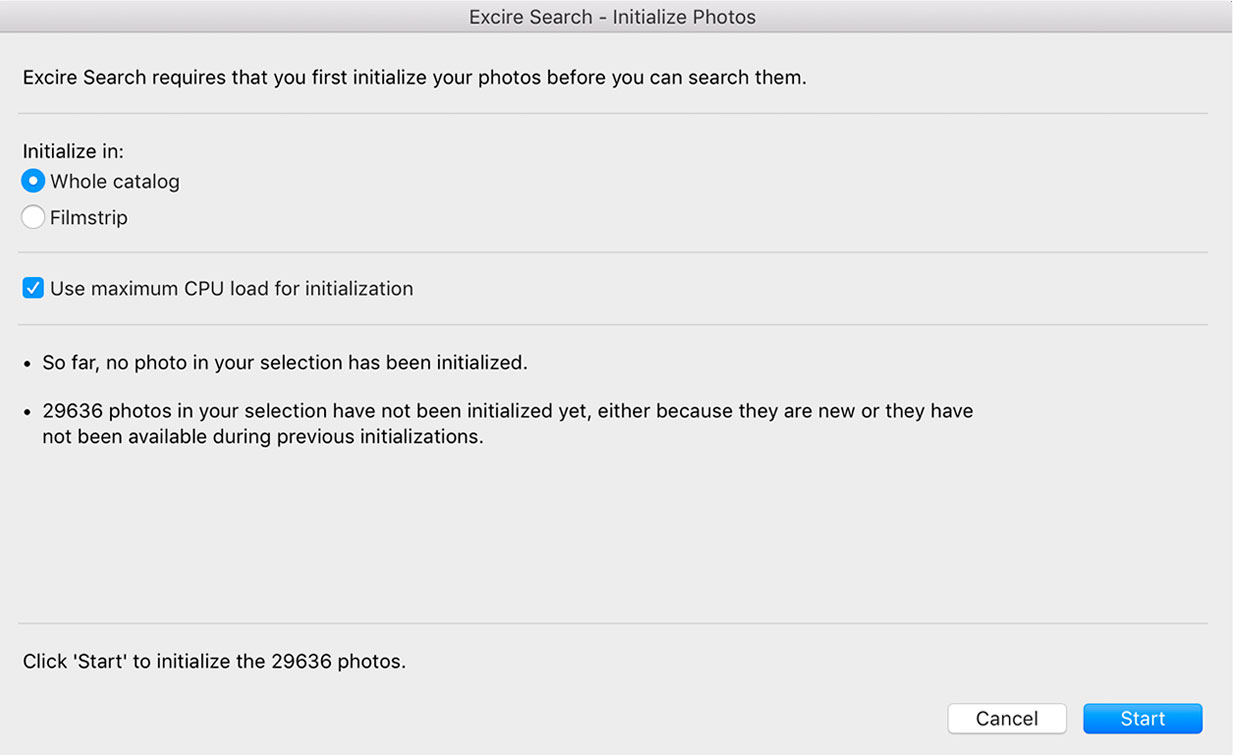Click the "Initialize in:" heading
This screenshot has height=755, width=1233.
tap(73, 152)
